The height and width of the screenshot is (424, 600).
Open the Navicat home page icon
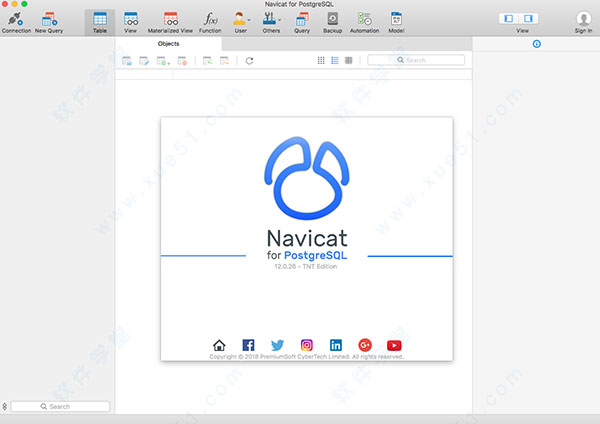pos(219,345)
